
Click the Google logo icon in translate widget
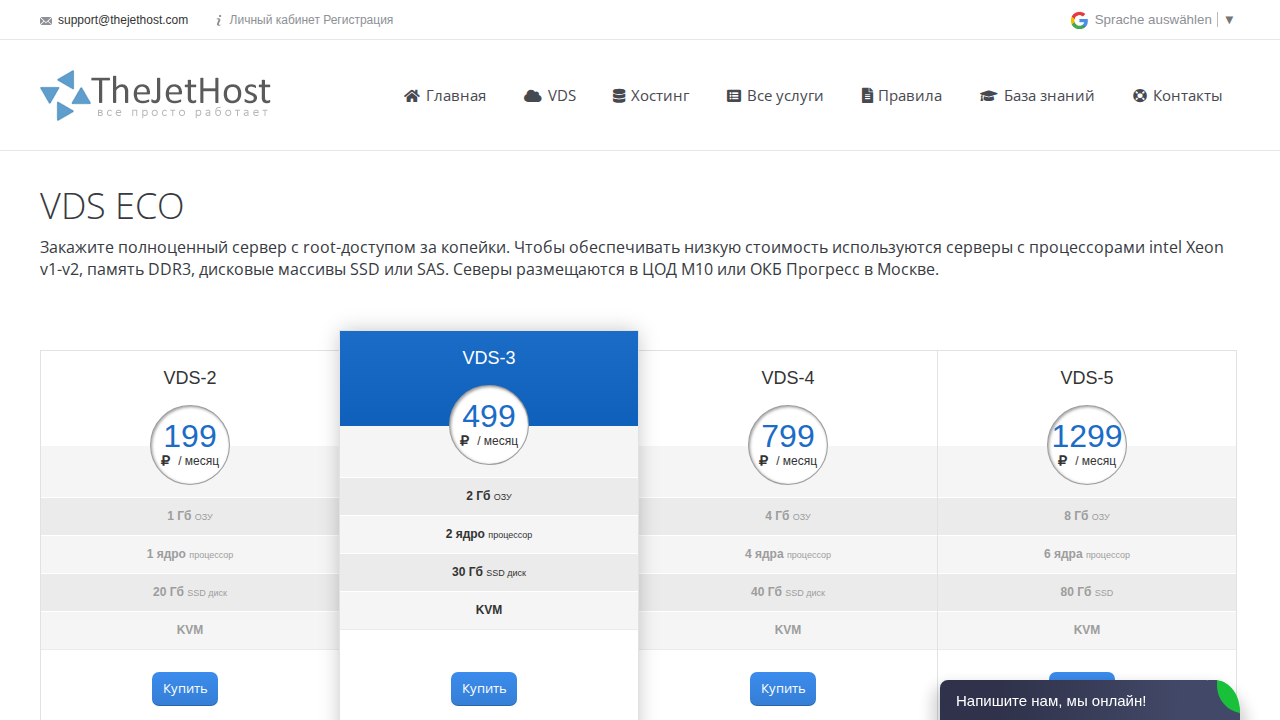[x=1079, y=20]
